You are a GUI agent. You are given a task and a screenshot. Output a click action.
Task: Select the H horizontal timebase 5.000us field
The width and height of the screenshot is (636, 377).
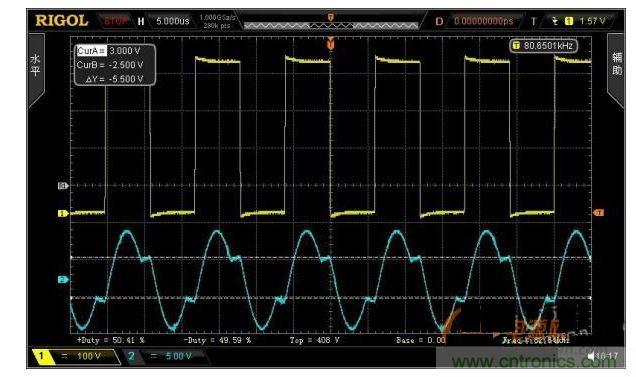164,21
